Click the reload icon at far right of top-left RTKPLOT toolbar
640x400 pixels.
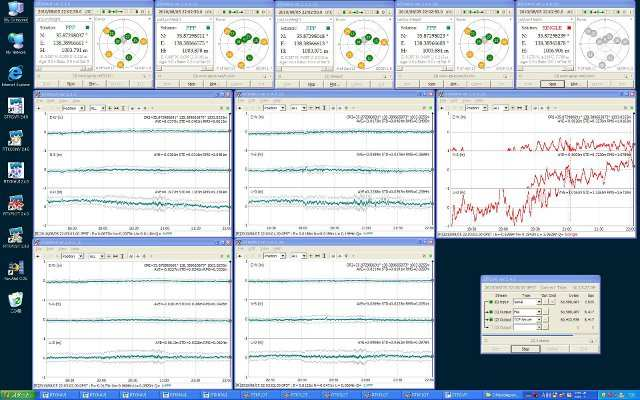228,108
